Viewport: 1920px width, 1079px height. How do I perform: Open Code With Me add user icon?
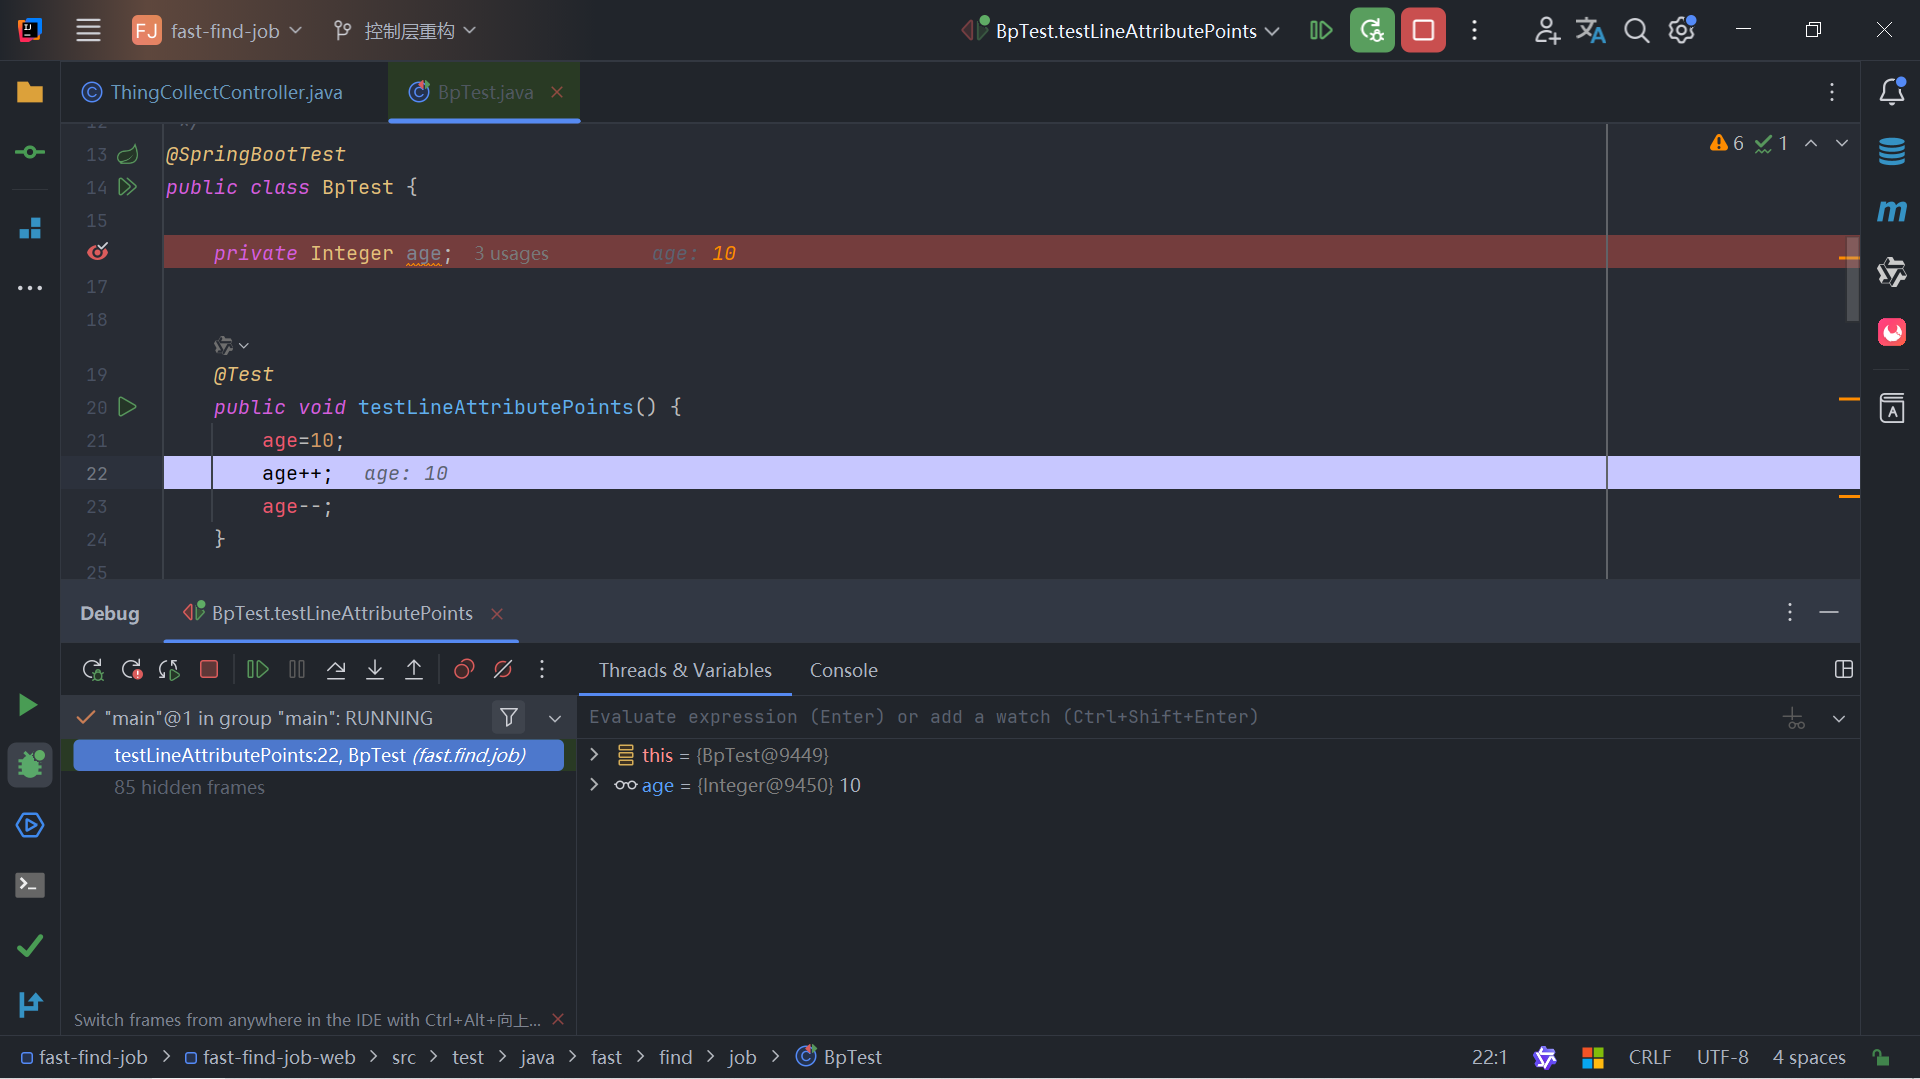(1547, 31)
